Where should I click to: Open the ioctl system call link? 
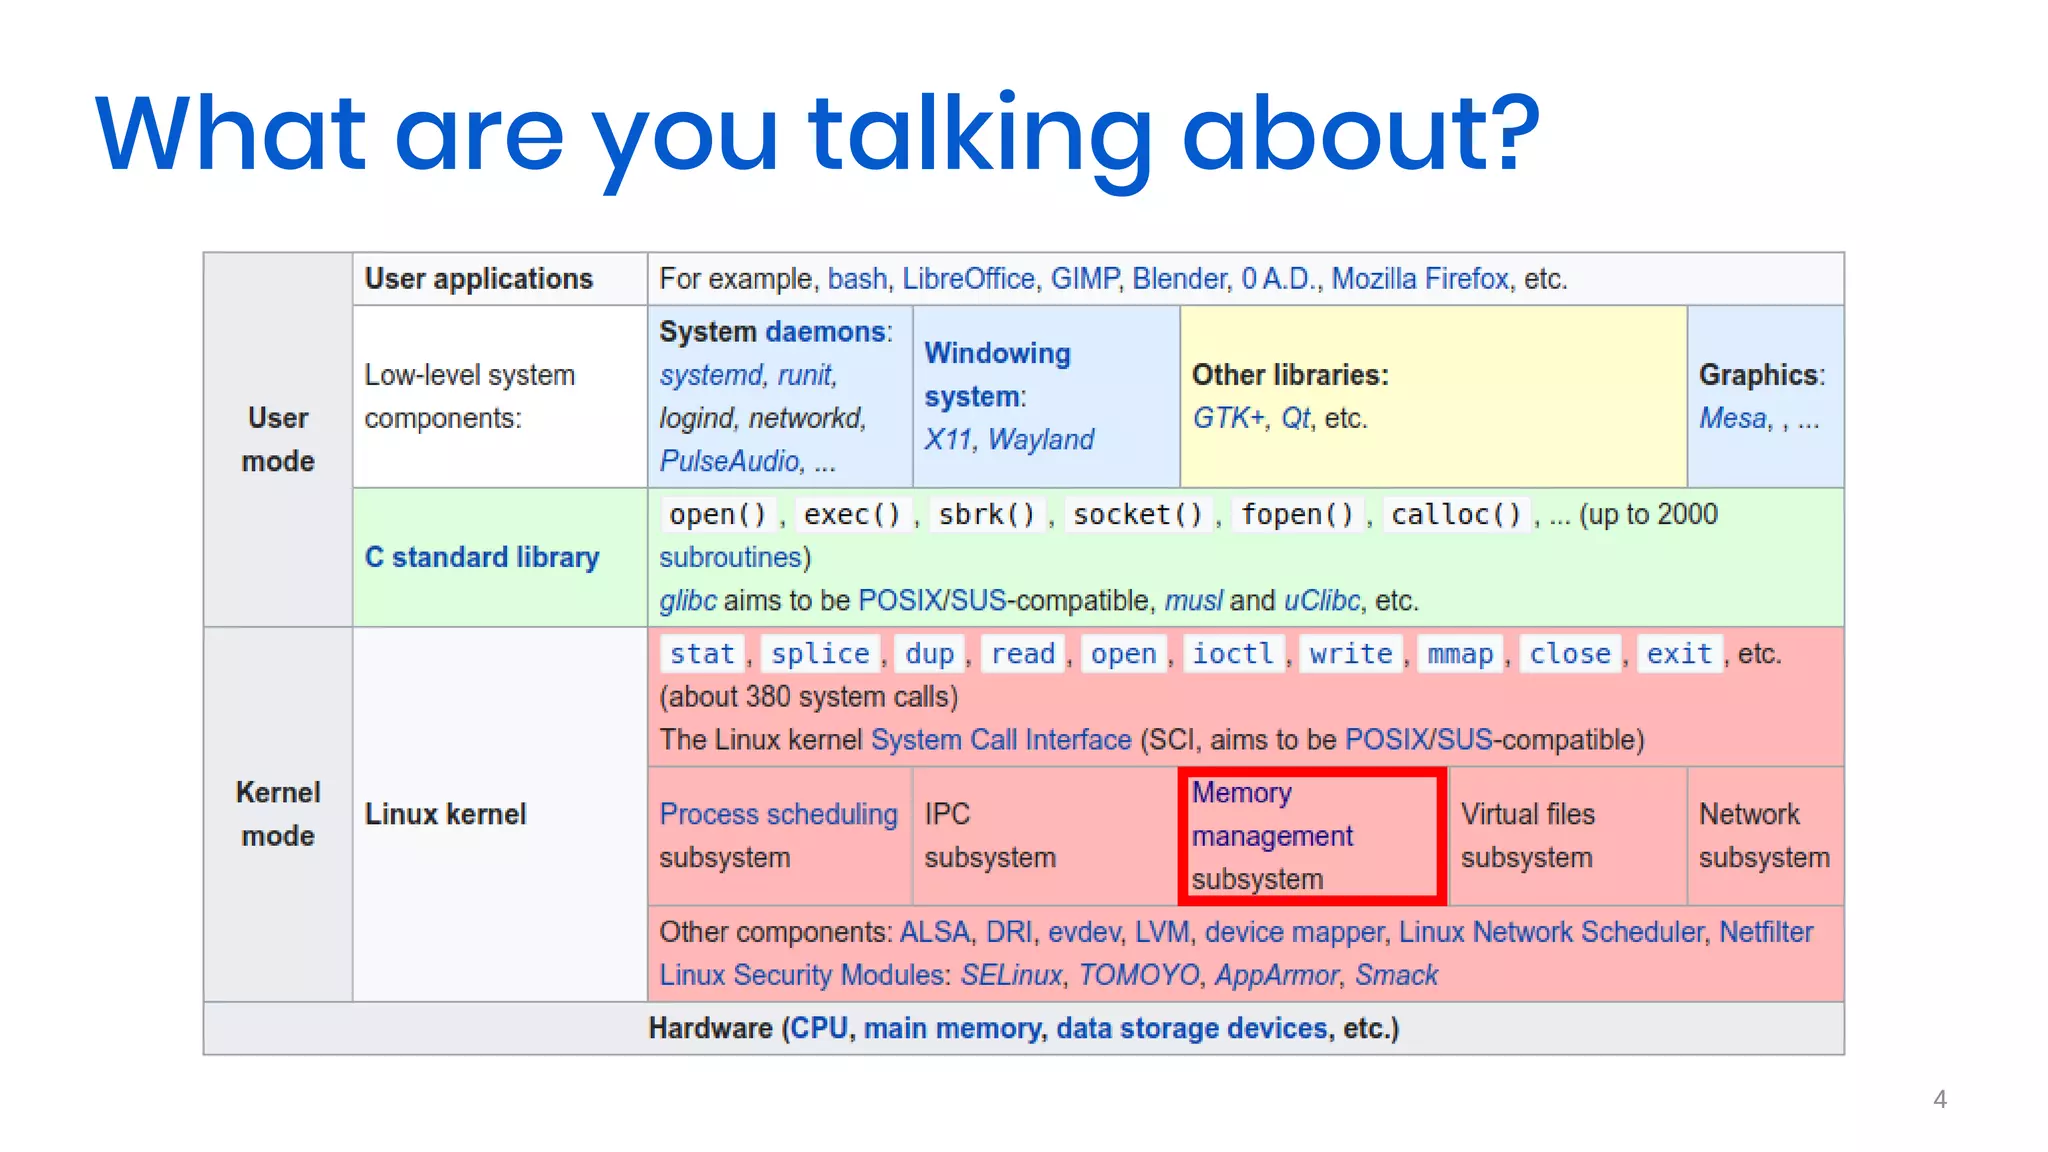click(1232, 654)
